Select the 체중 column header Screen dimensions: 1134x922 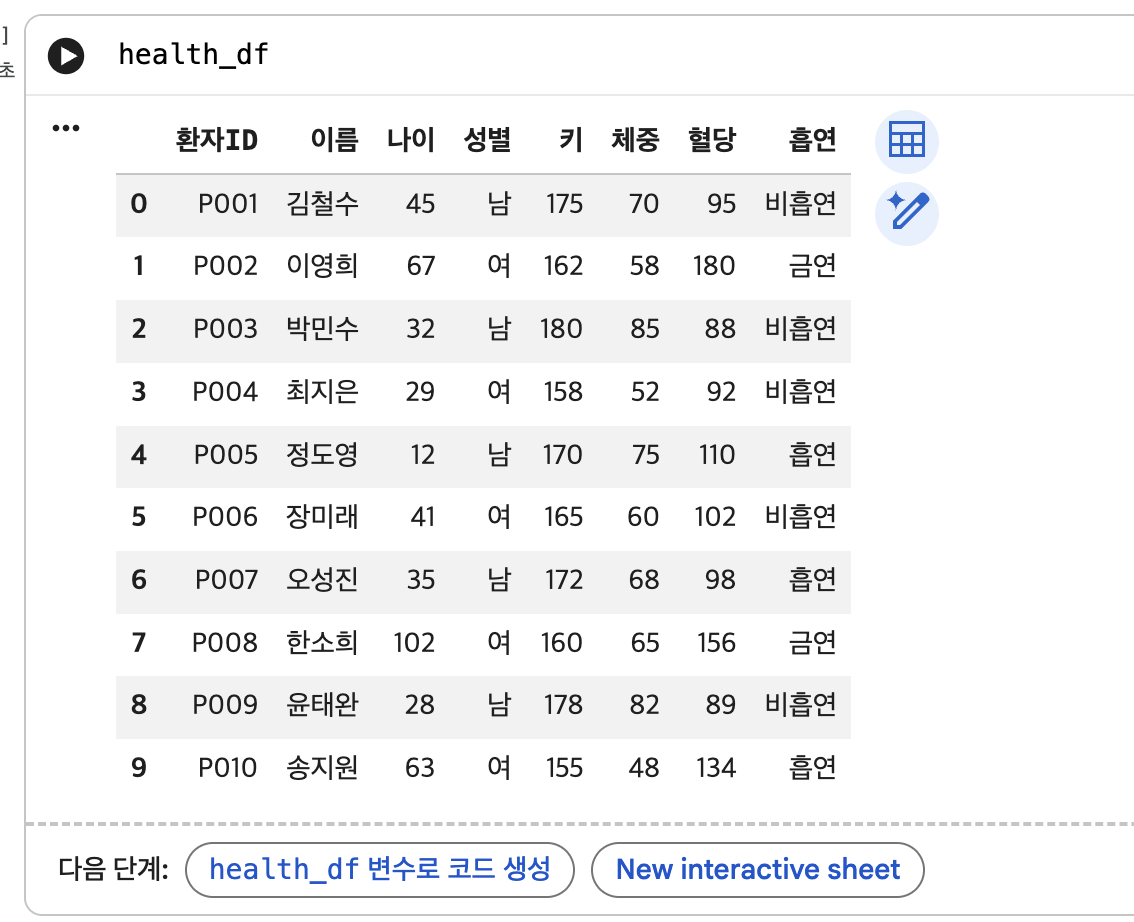pyautogui.click(x=635, y=140)
